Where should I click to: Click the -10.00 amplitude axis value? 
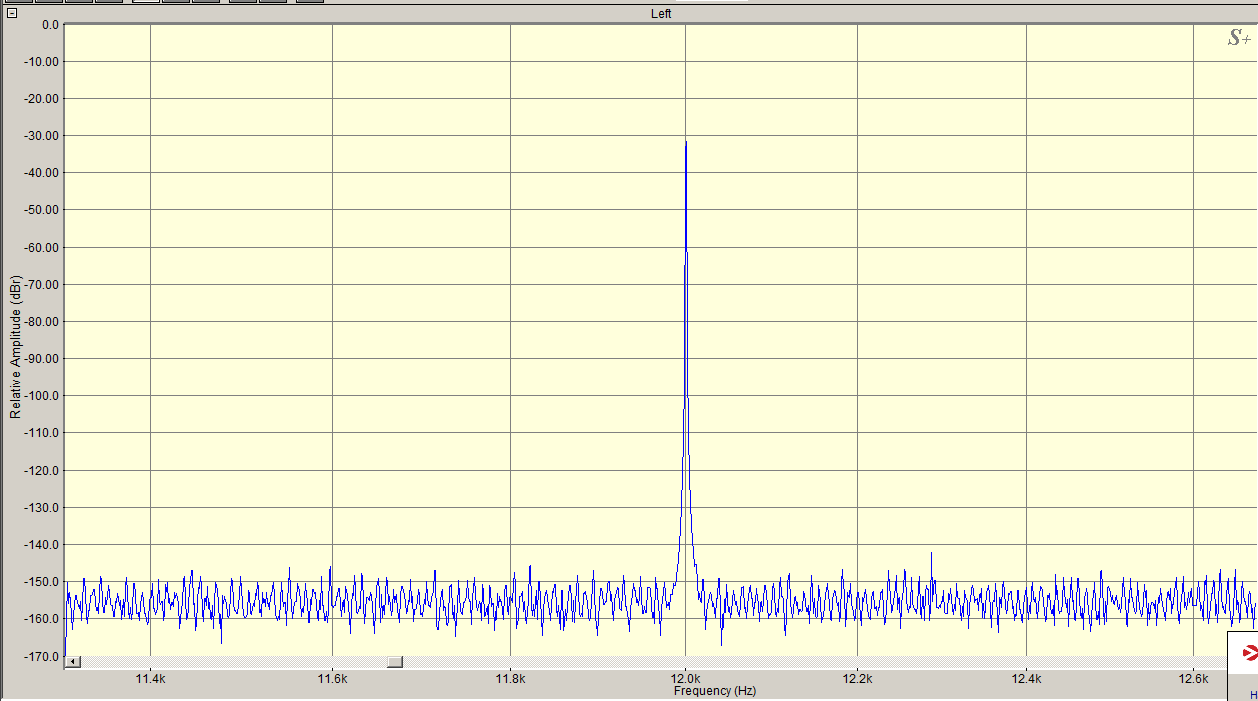tap(43, 62)
